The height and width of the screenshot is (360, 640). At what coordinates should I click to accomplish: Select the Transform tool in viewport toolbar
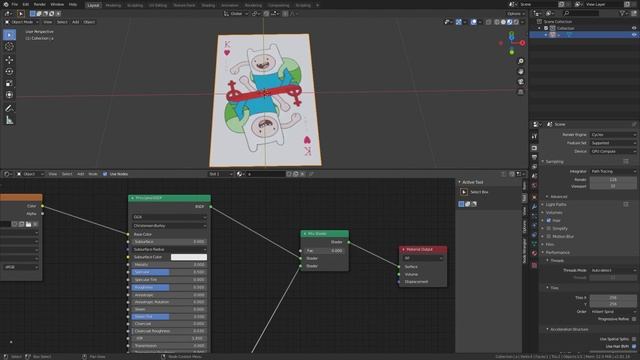[9, 95]
